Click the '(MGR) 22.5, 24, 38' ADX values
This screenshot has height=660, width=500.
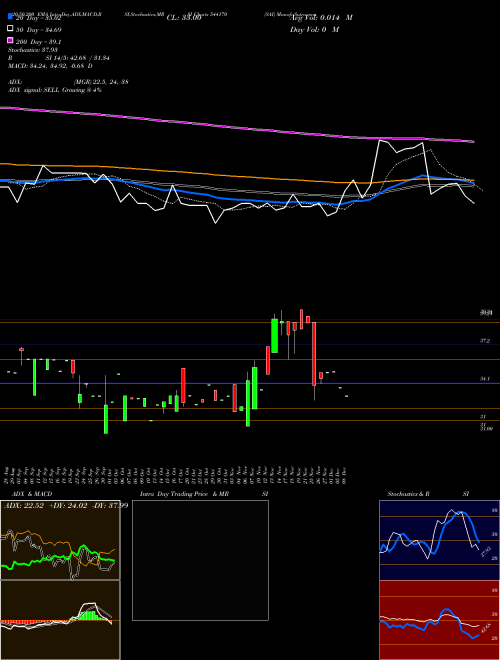click(x=101, y=82)
